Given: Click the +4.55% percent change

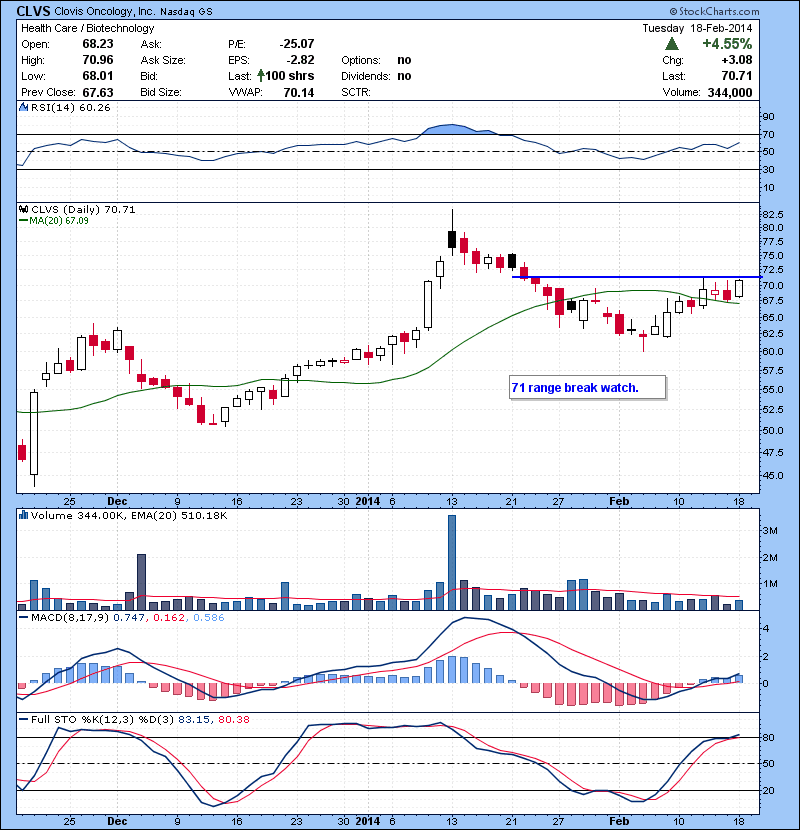Looking at the screenshot, I should 727,43.
